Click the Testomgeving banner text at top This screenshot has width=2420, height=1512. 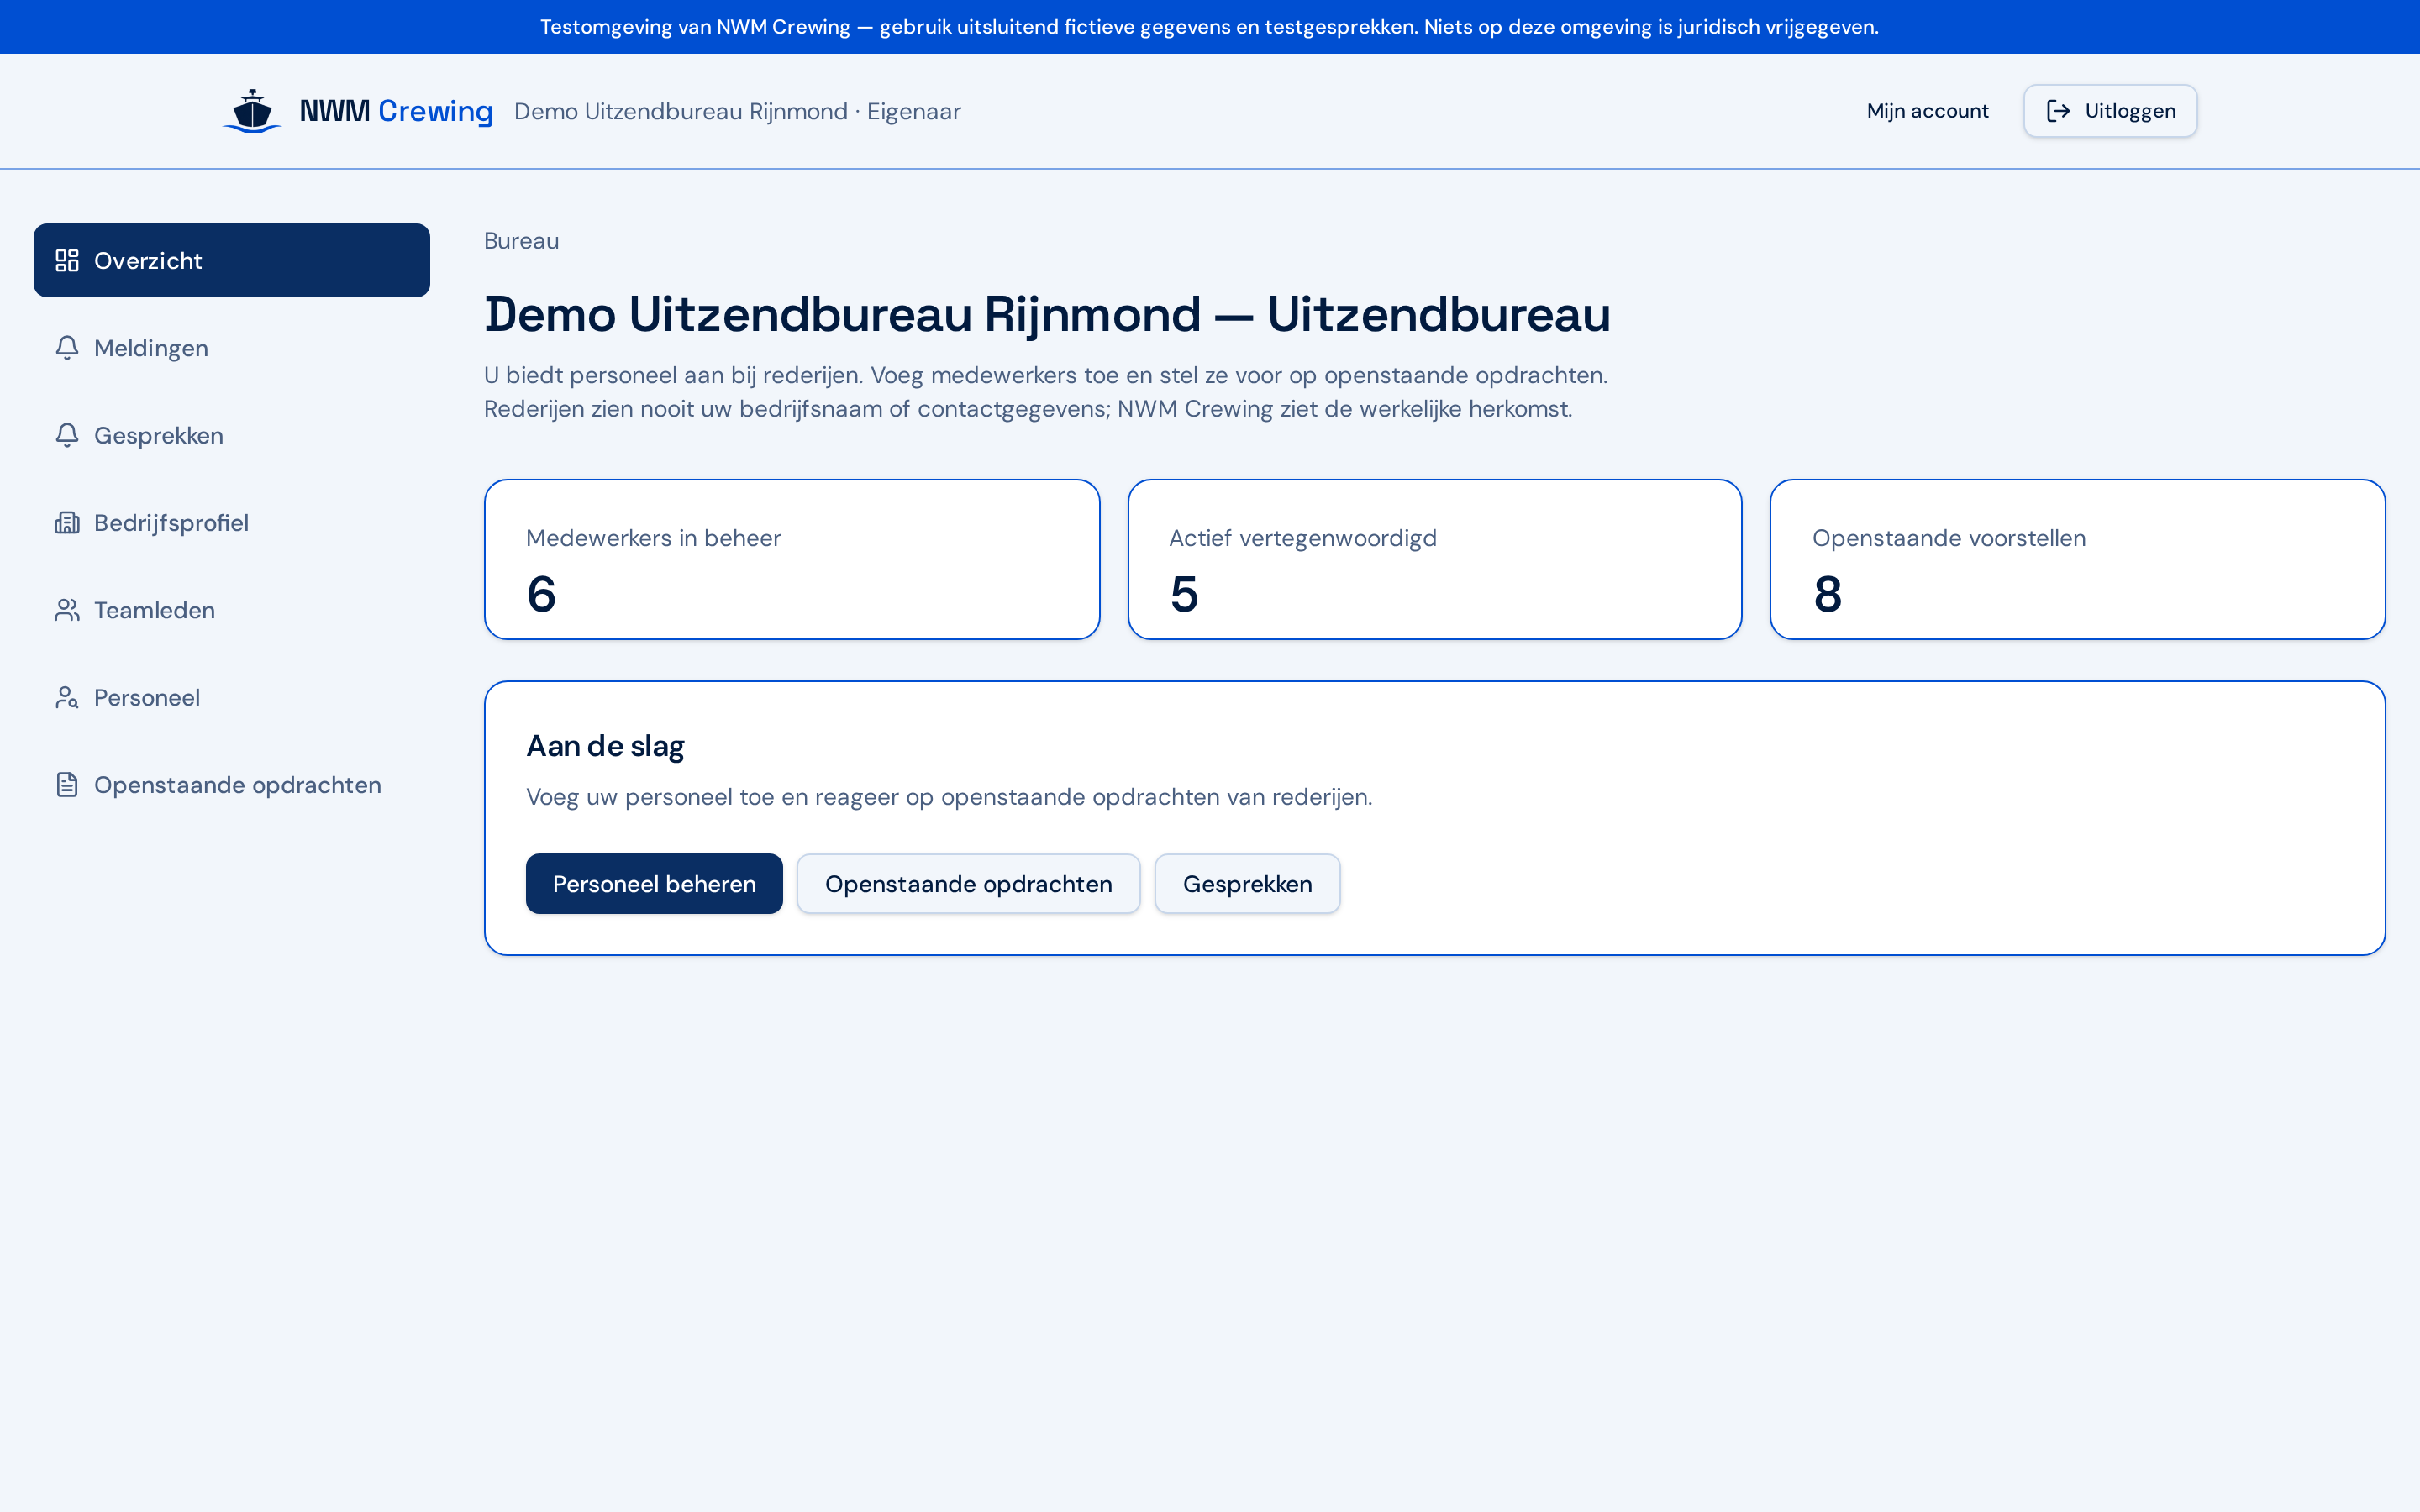[x=1210, y=27]
